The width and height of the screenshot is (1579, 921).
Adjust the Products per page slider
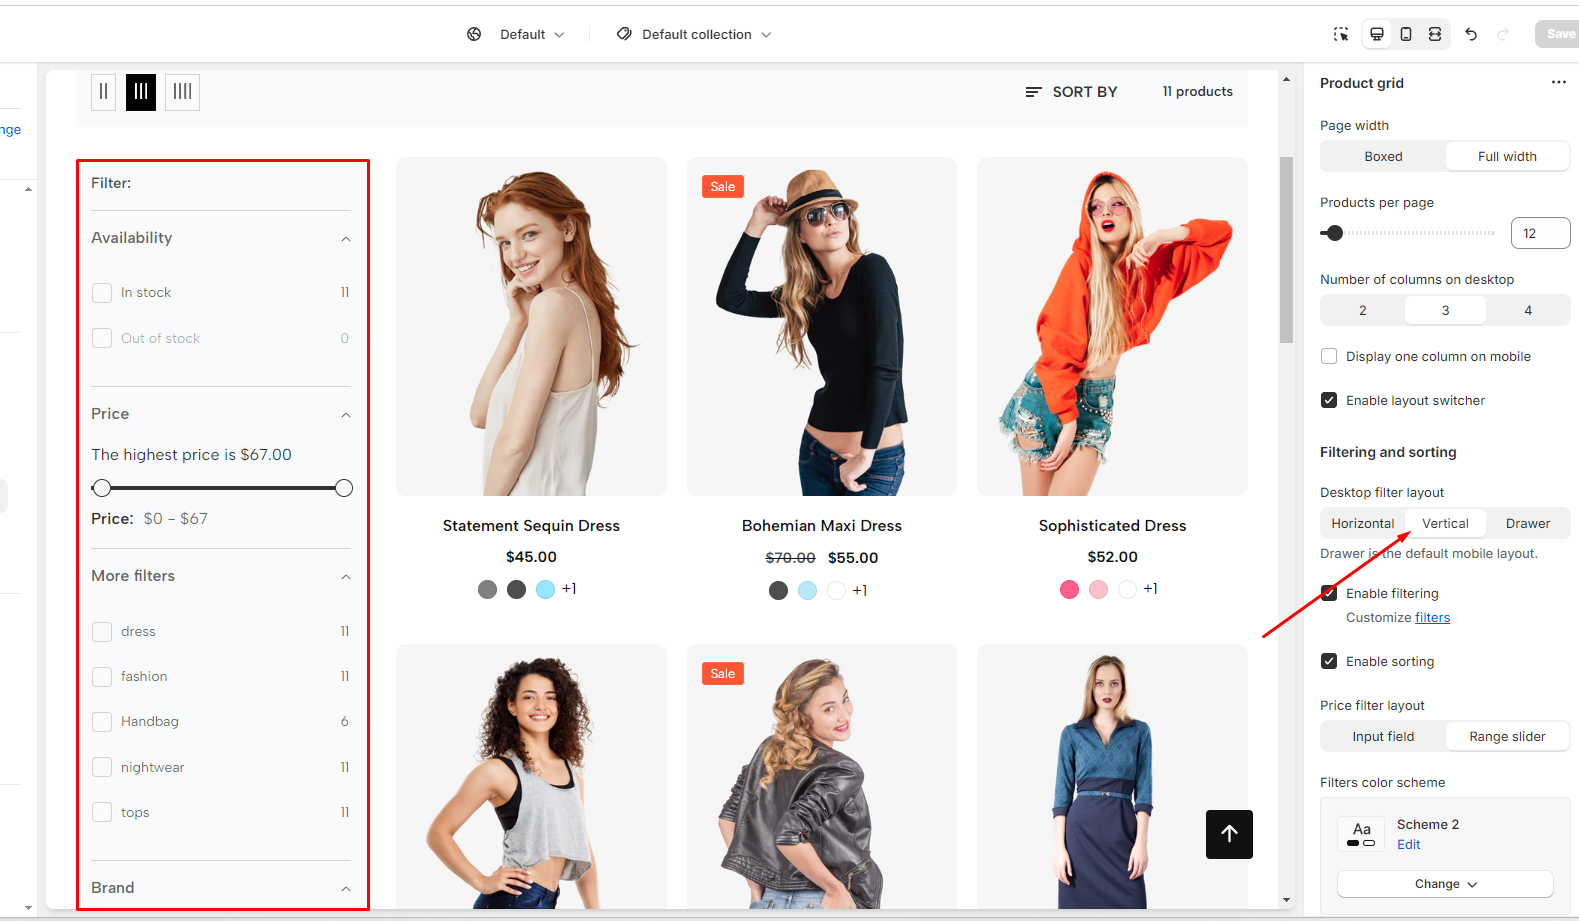(x=1333, y=233)
